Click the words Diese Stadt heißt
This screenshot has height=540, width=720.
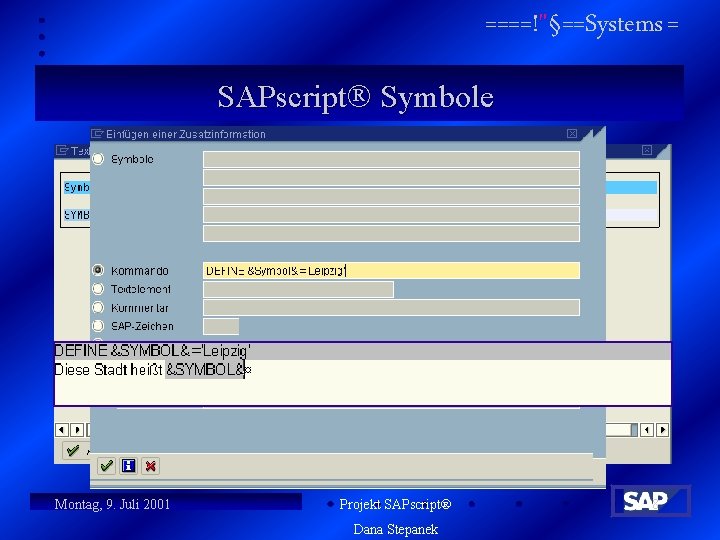108,370
